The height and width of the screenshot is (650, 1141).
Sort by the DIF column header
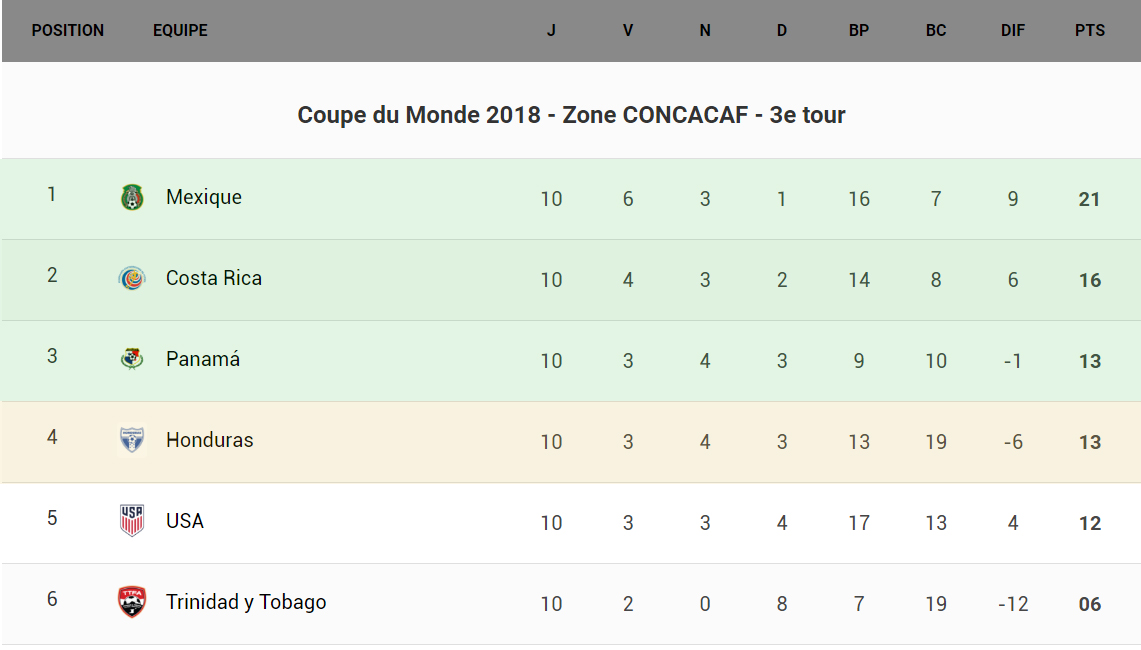[x=1013, y=31]
